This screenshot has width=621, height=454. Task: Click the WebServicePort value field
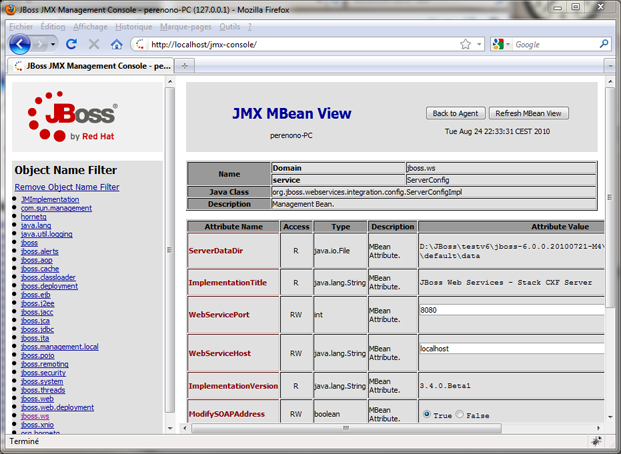click(x=510, y=310)
